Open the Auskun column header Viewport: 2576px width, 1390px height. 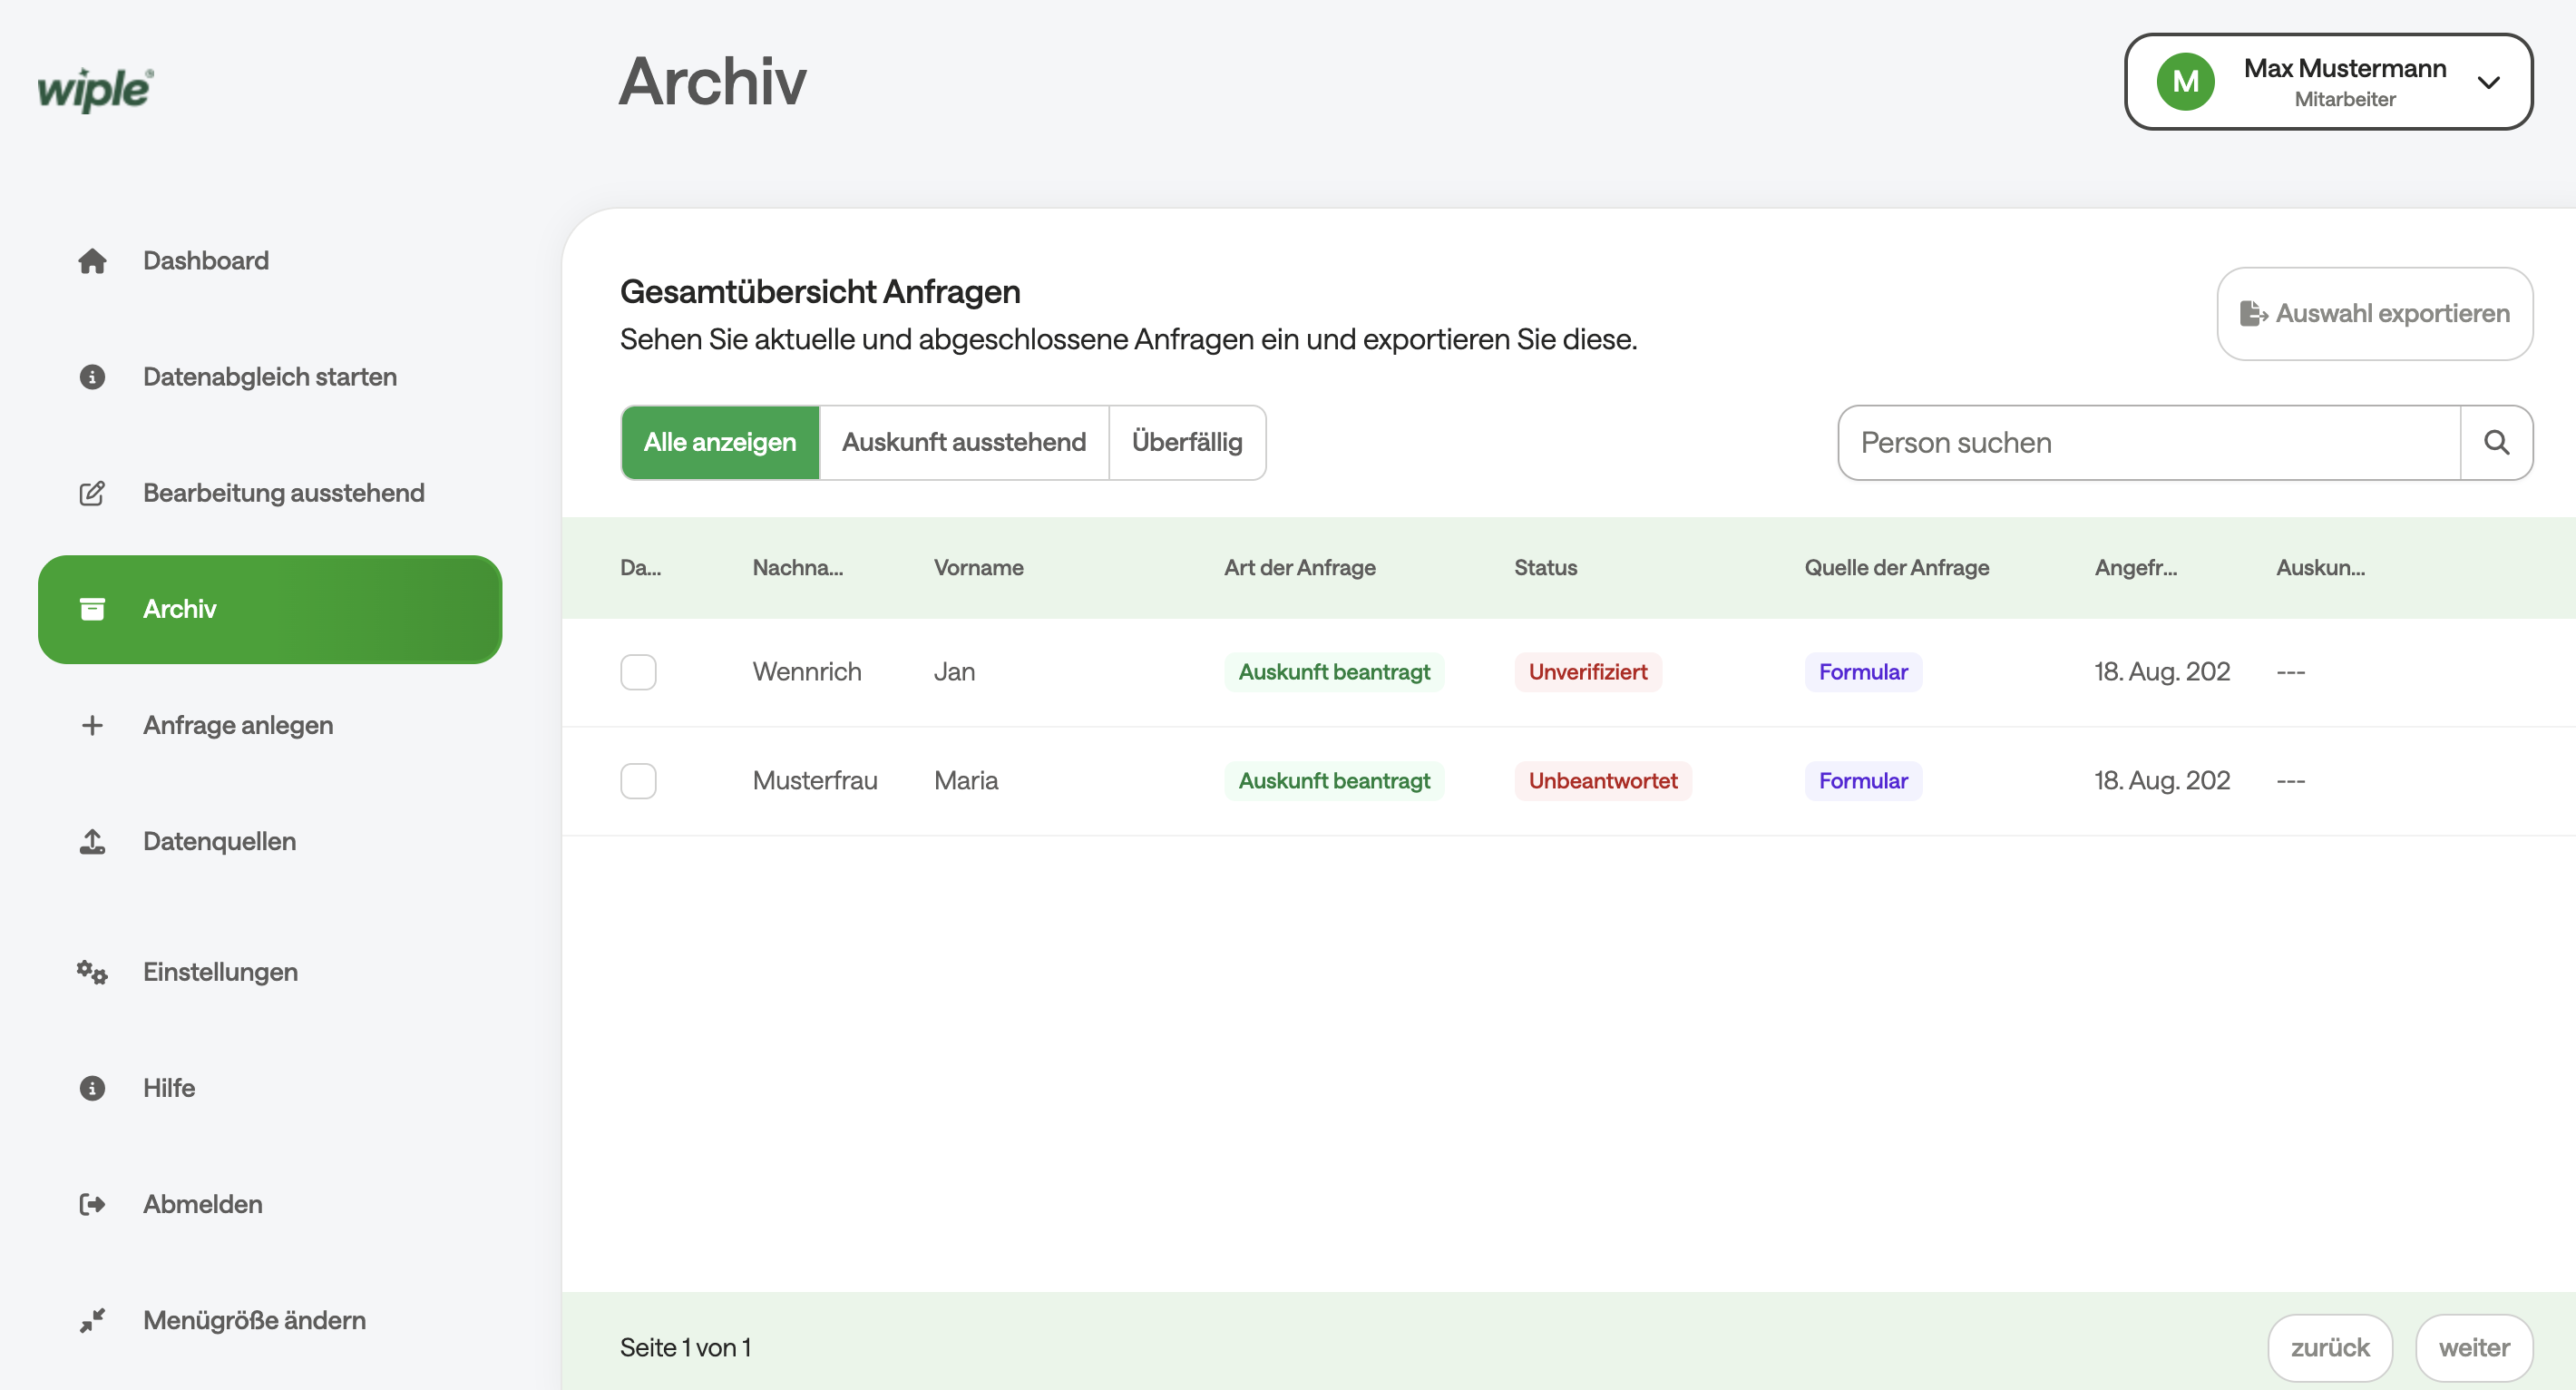point(2320,567)
